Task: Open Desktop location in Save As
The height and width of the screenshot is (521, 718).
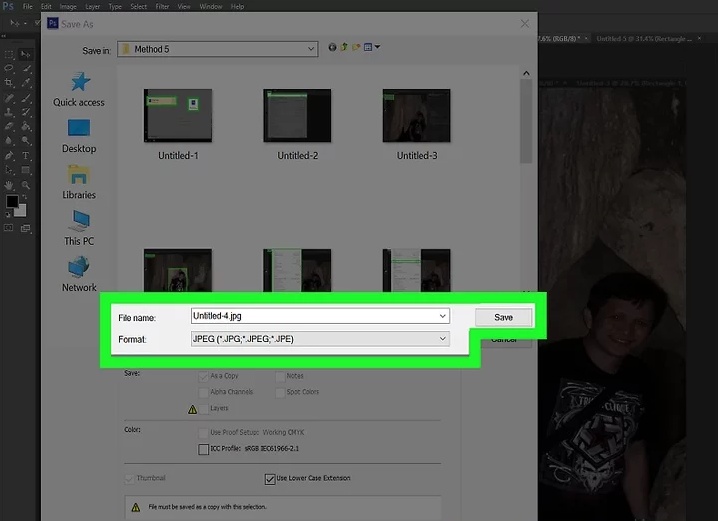Action: tap(79, 136)
